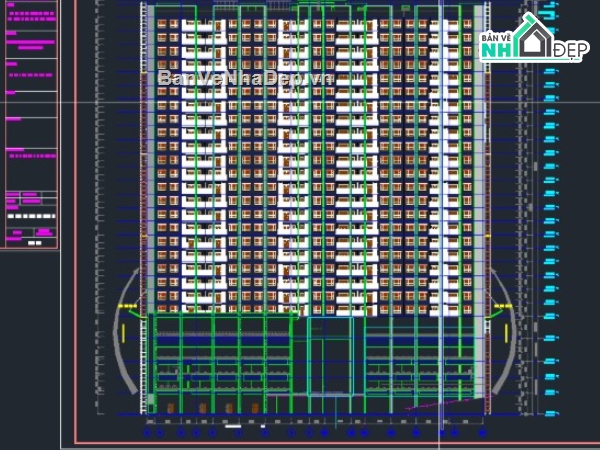Image resolution: width=600 pixels, height=450 pixels.
Task: Pick the last blue grid axis bubble at bottom right
Action: click(482, 433)
